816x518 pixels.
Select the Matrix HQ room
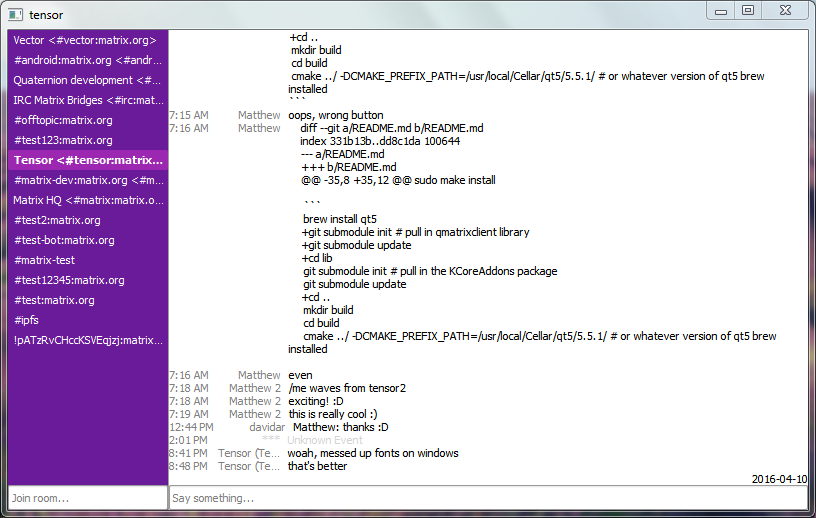[x=87, y=200]
